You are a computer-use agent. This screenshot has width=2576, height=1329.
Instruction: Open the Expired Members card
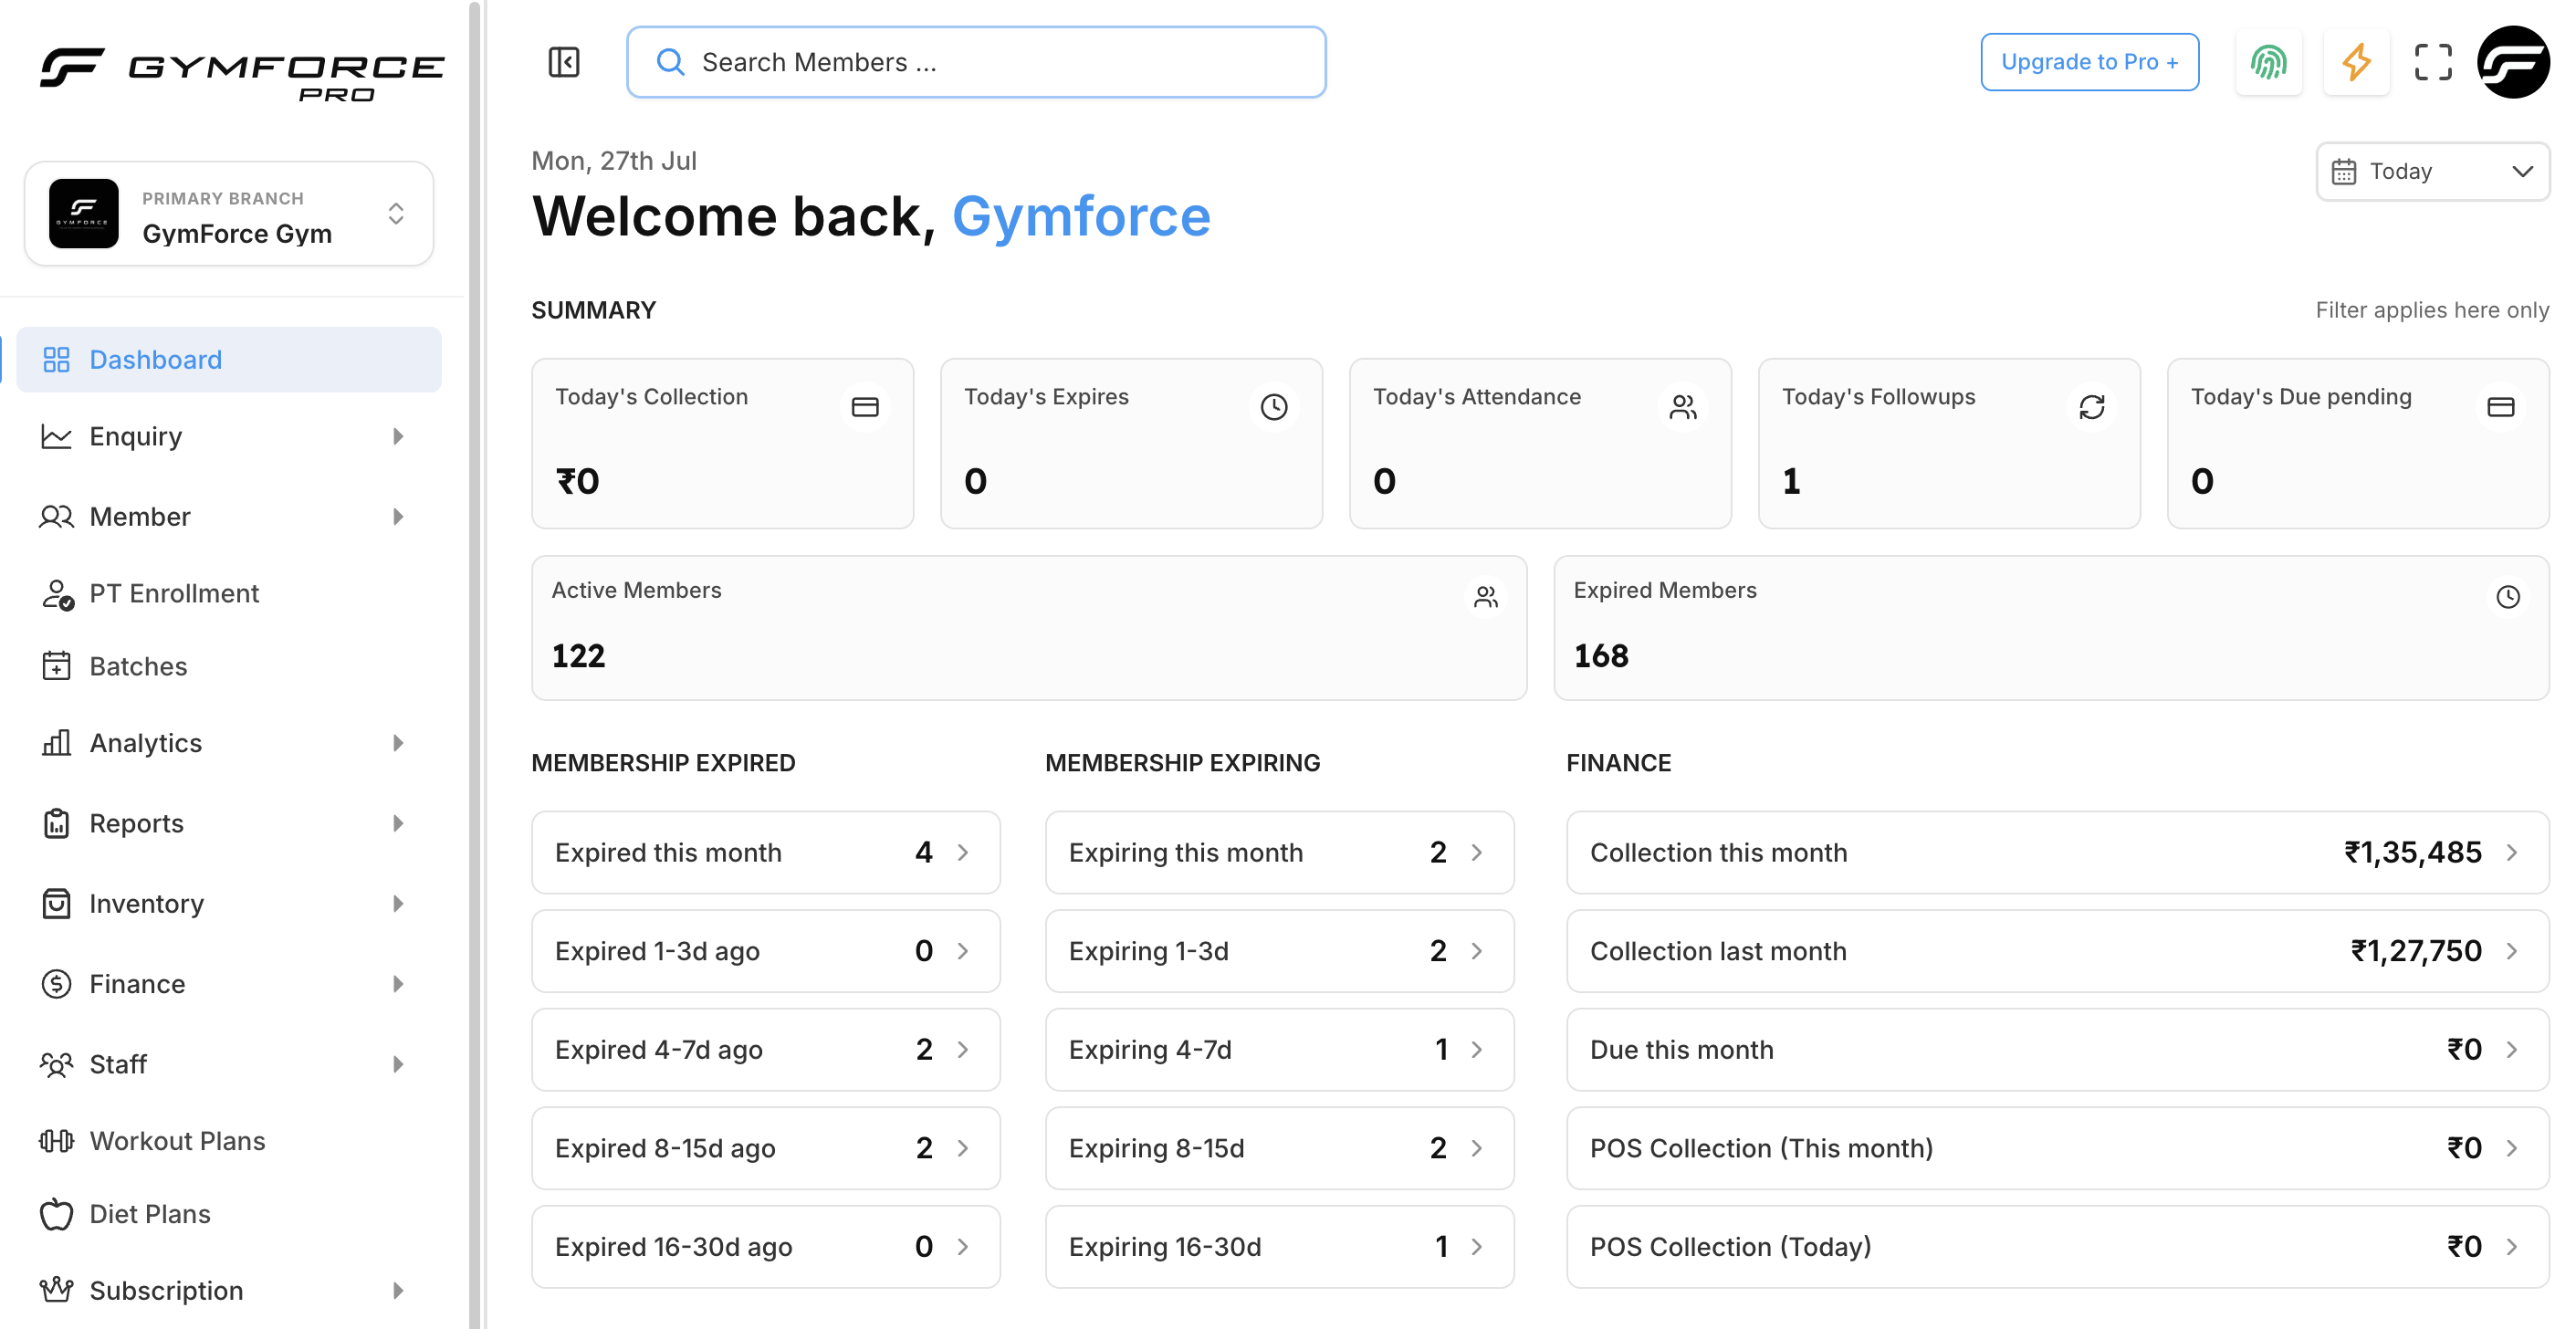2051,628
